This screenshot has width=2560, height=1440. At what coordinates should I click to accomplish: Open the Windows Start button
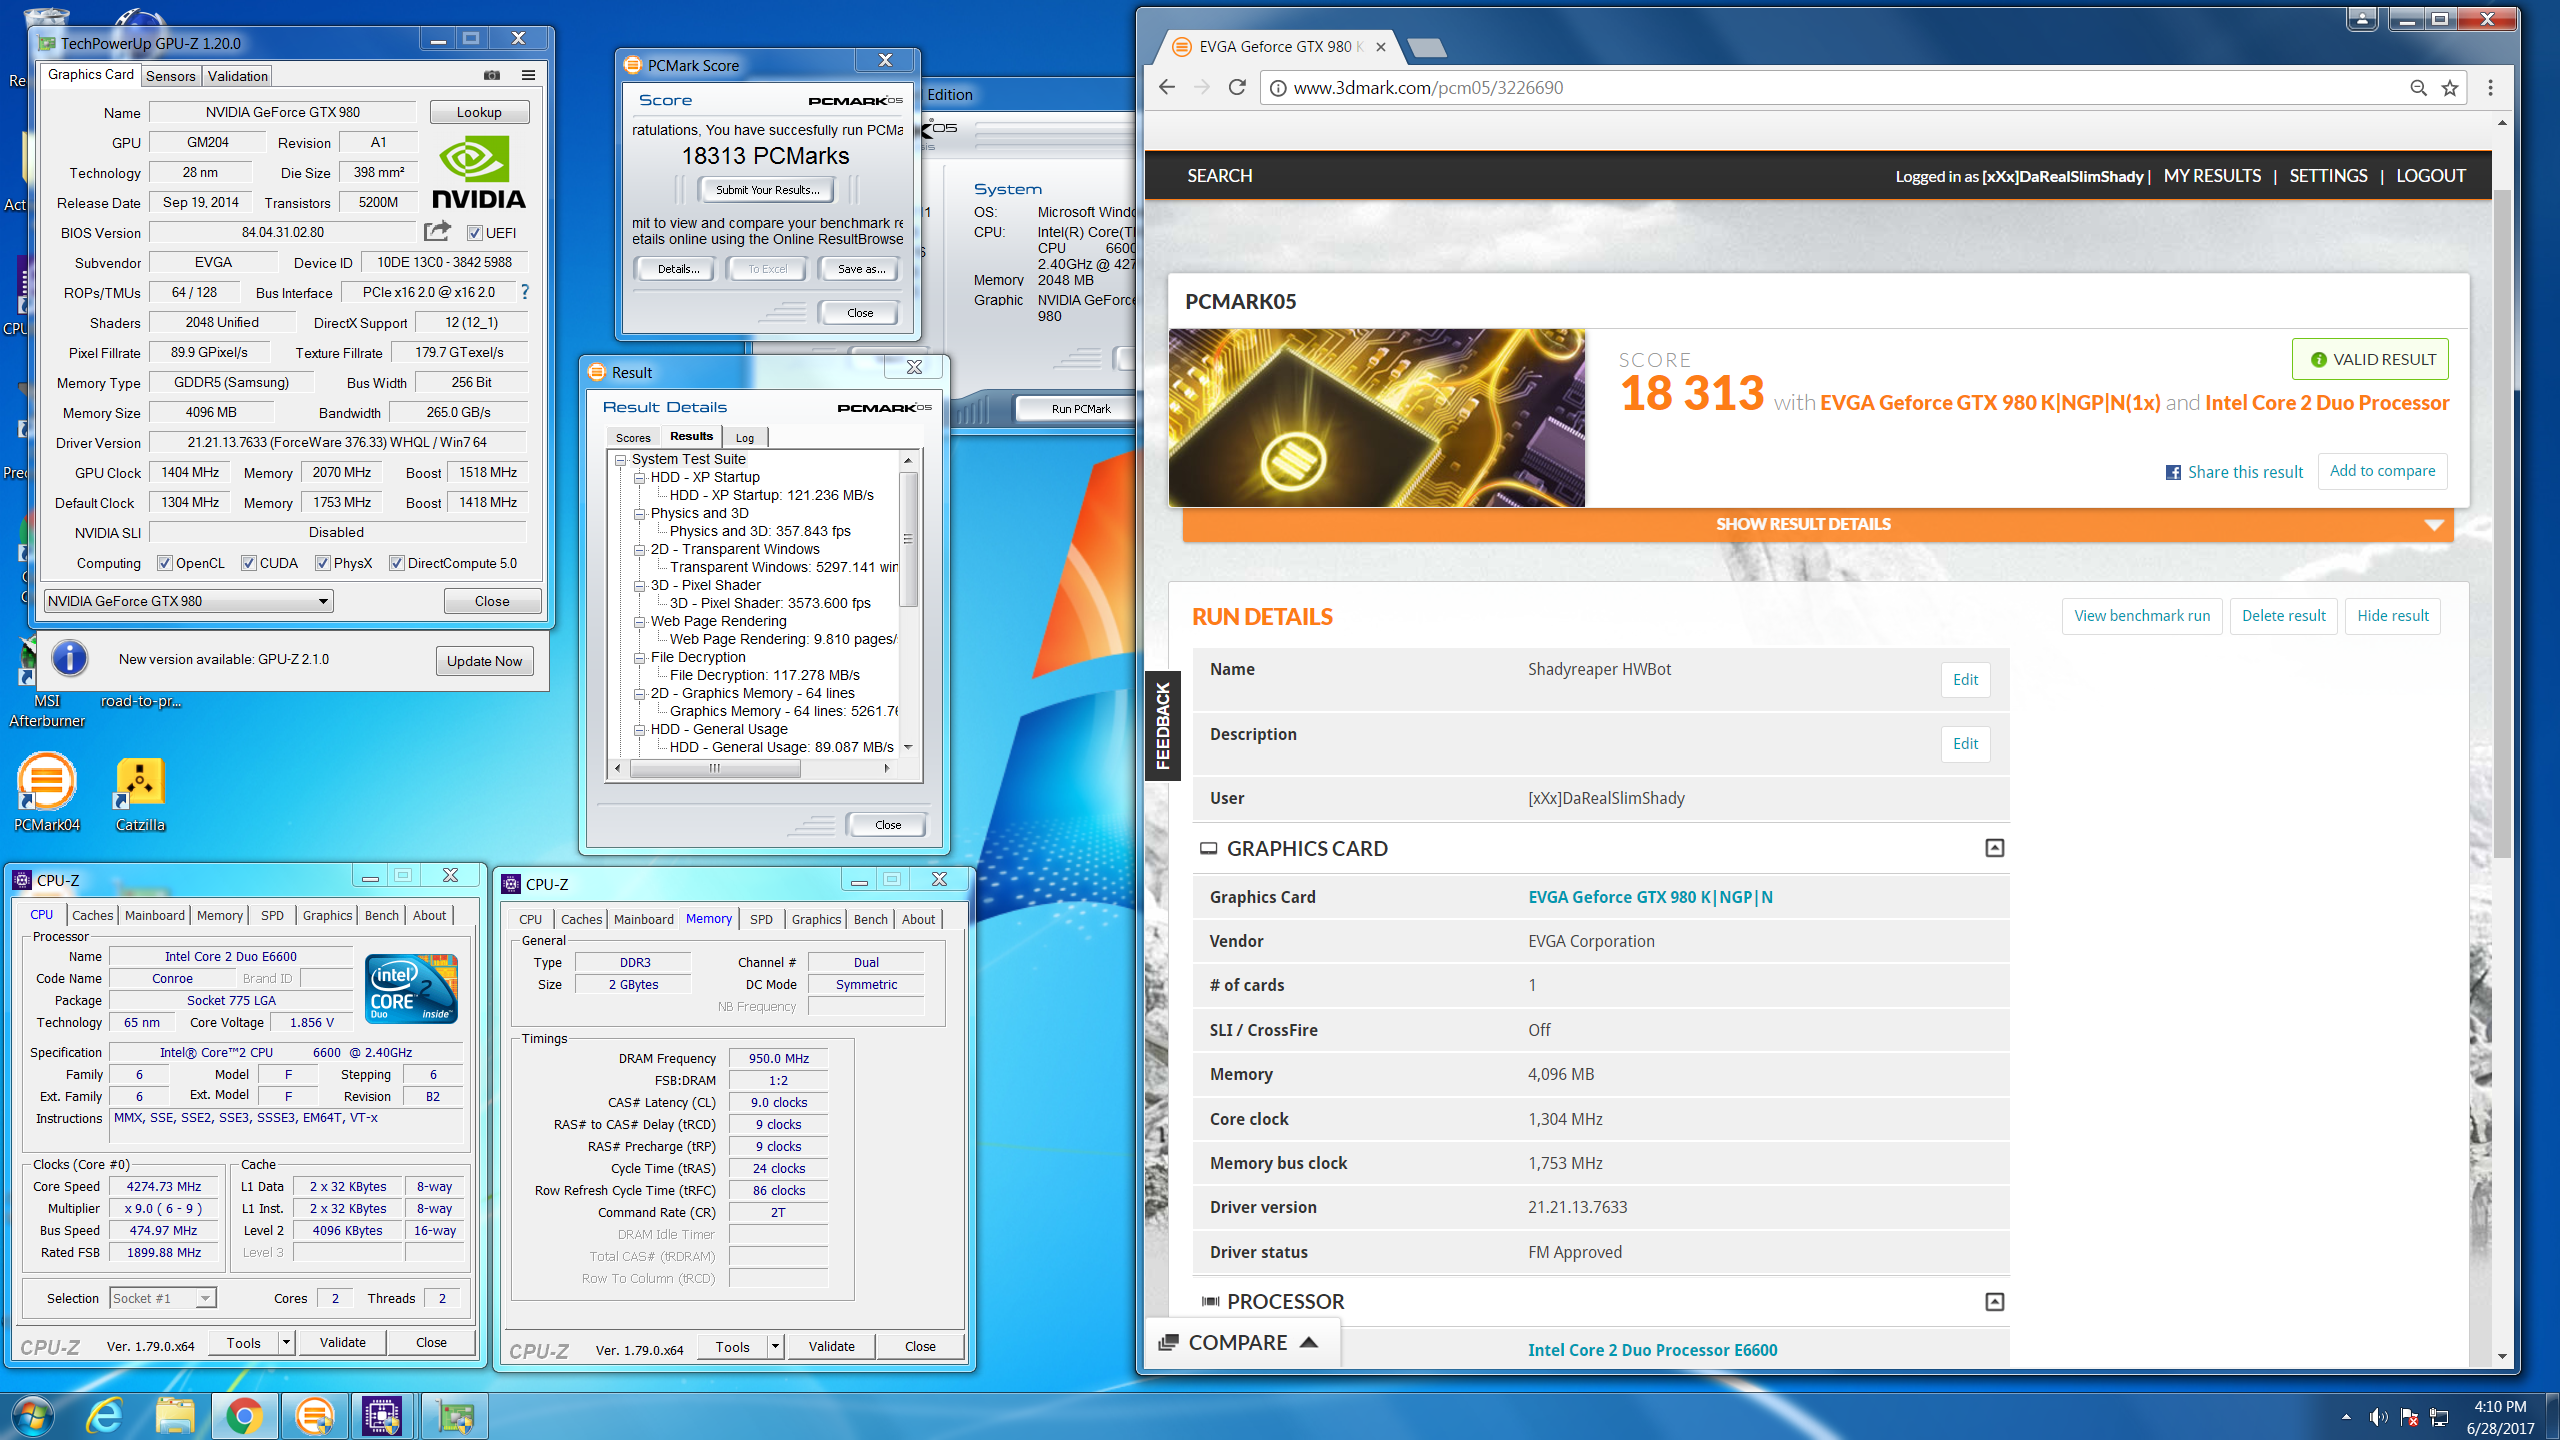pyautogui.click(x=33, y=1415)
